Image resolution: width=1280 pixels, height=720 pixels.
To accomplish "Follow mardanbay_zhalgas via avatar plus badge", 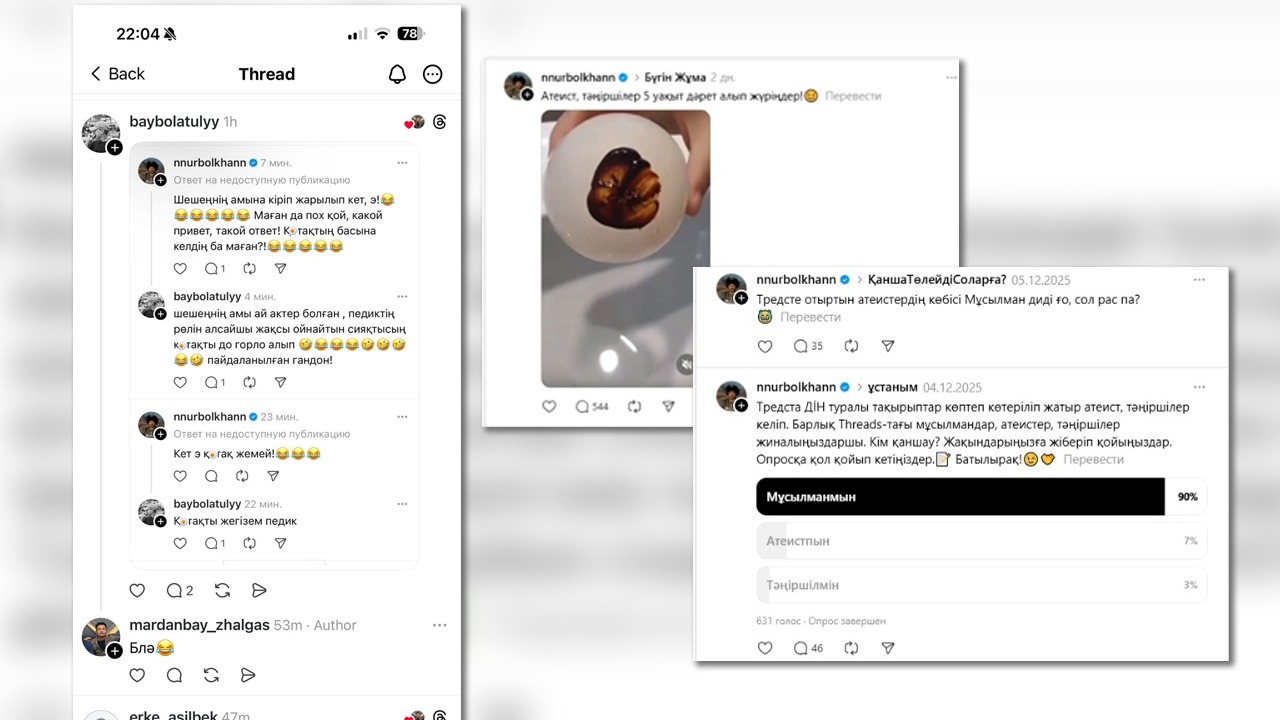I will [115, 651].
